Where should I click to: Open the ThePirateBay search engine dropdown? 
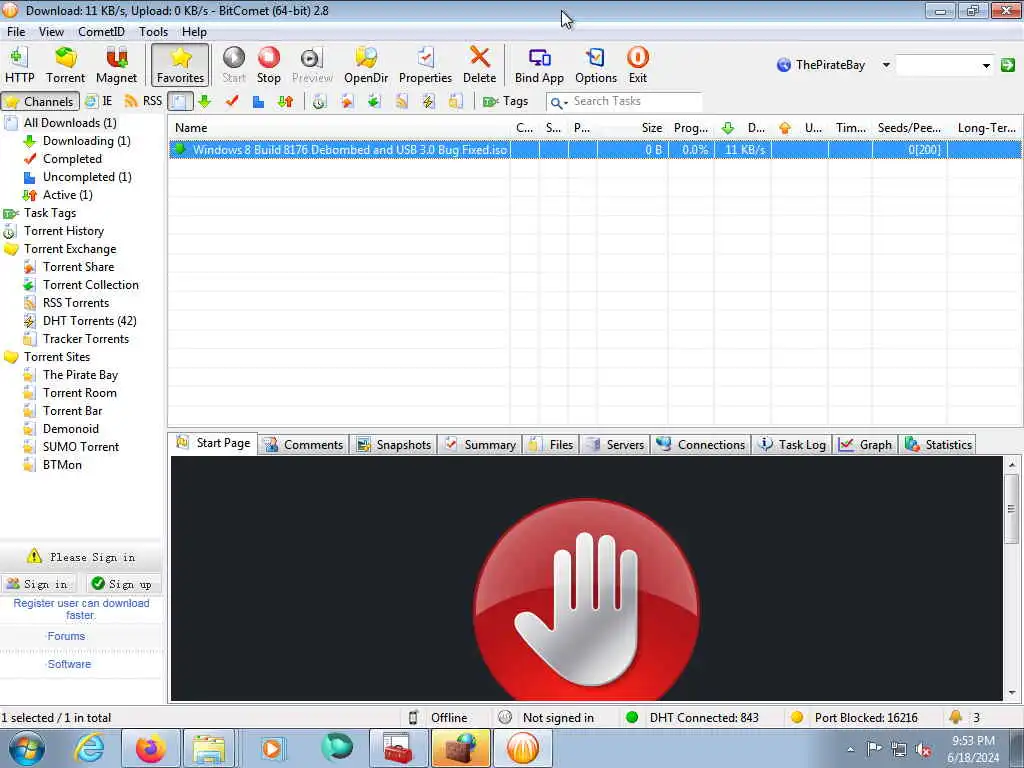point(886,65)
